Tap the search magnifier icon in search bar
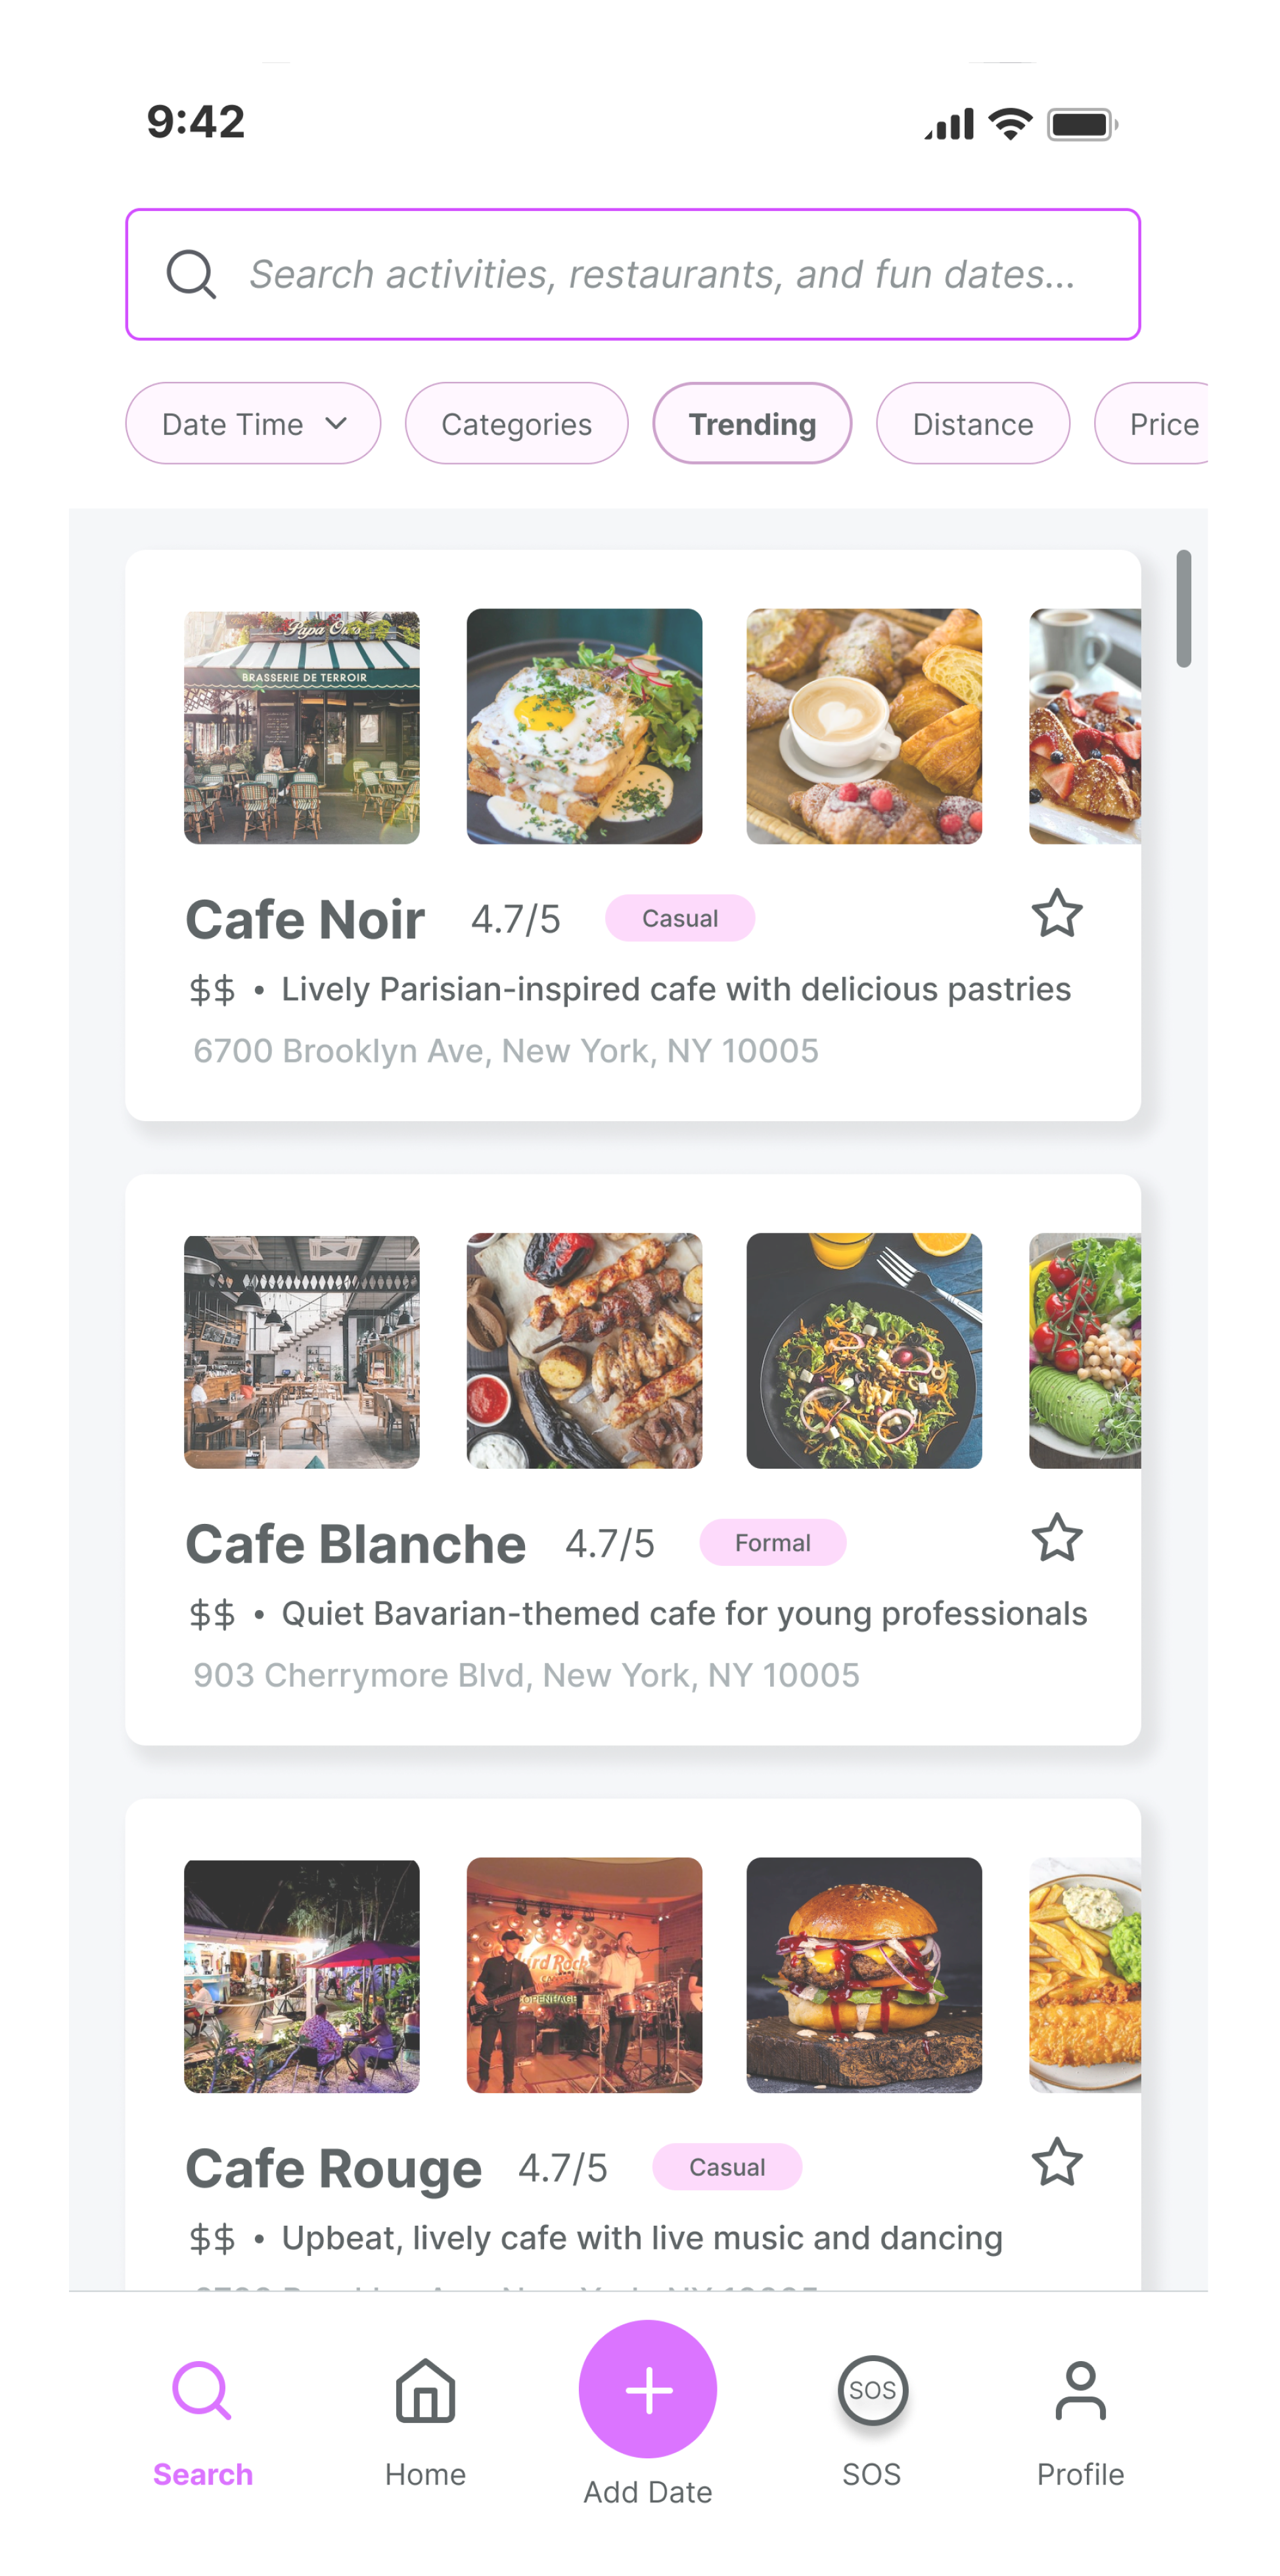 coord(193,275)
